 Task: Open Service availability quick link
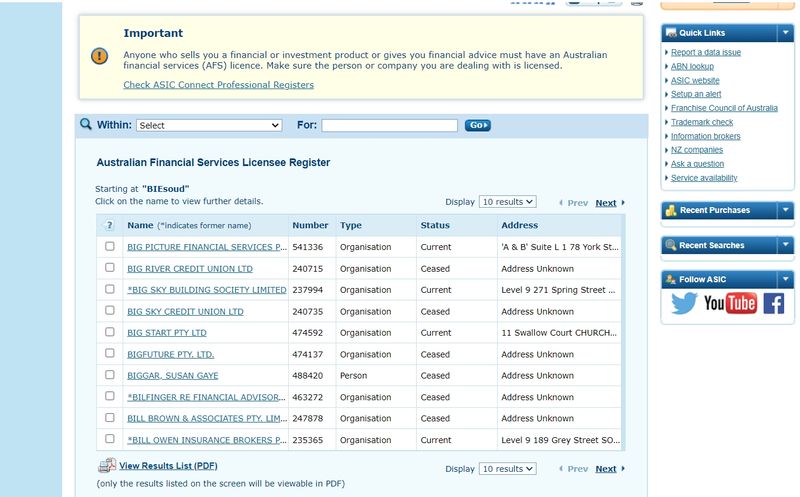(704, 178)
